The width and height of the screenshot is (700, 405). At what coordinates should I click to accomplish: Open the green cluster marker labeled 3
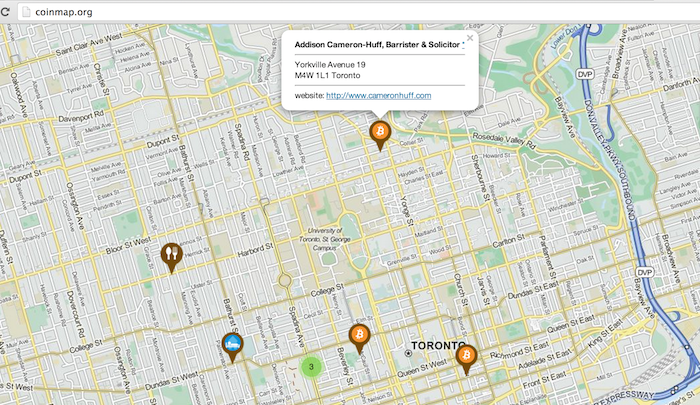click(311, 367)
